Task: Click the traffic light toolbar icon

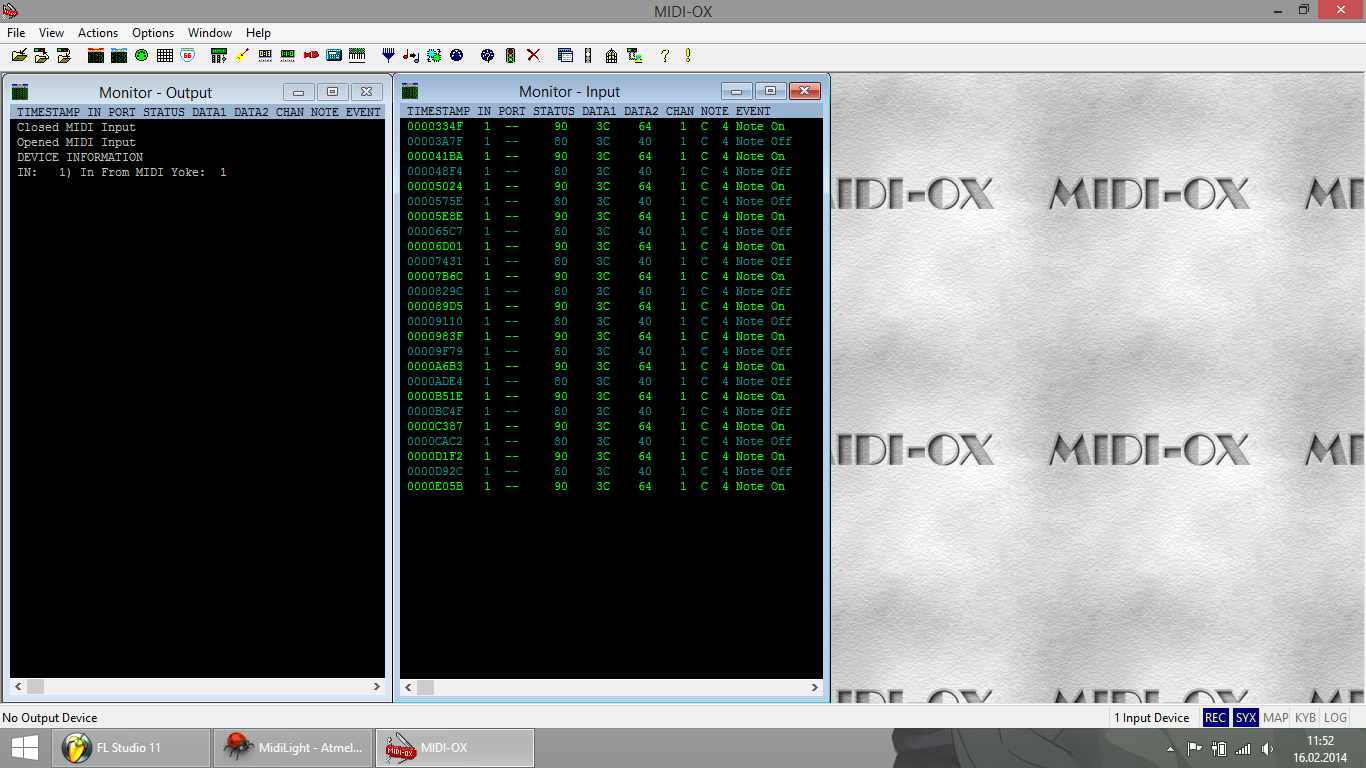Action: tap(510, 56)
